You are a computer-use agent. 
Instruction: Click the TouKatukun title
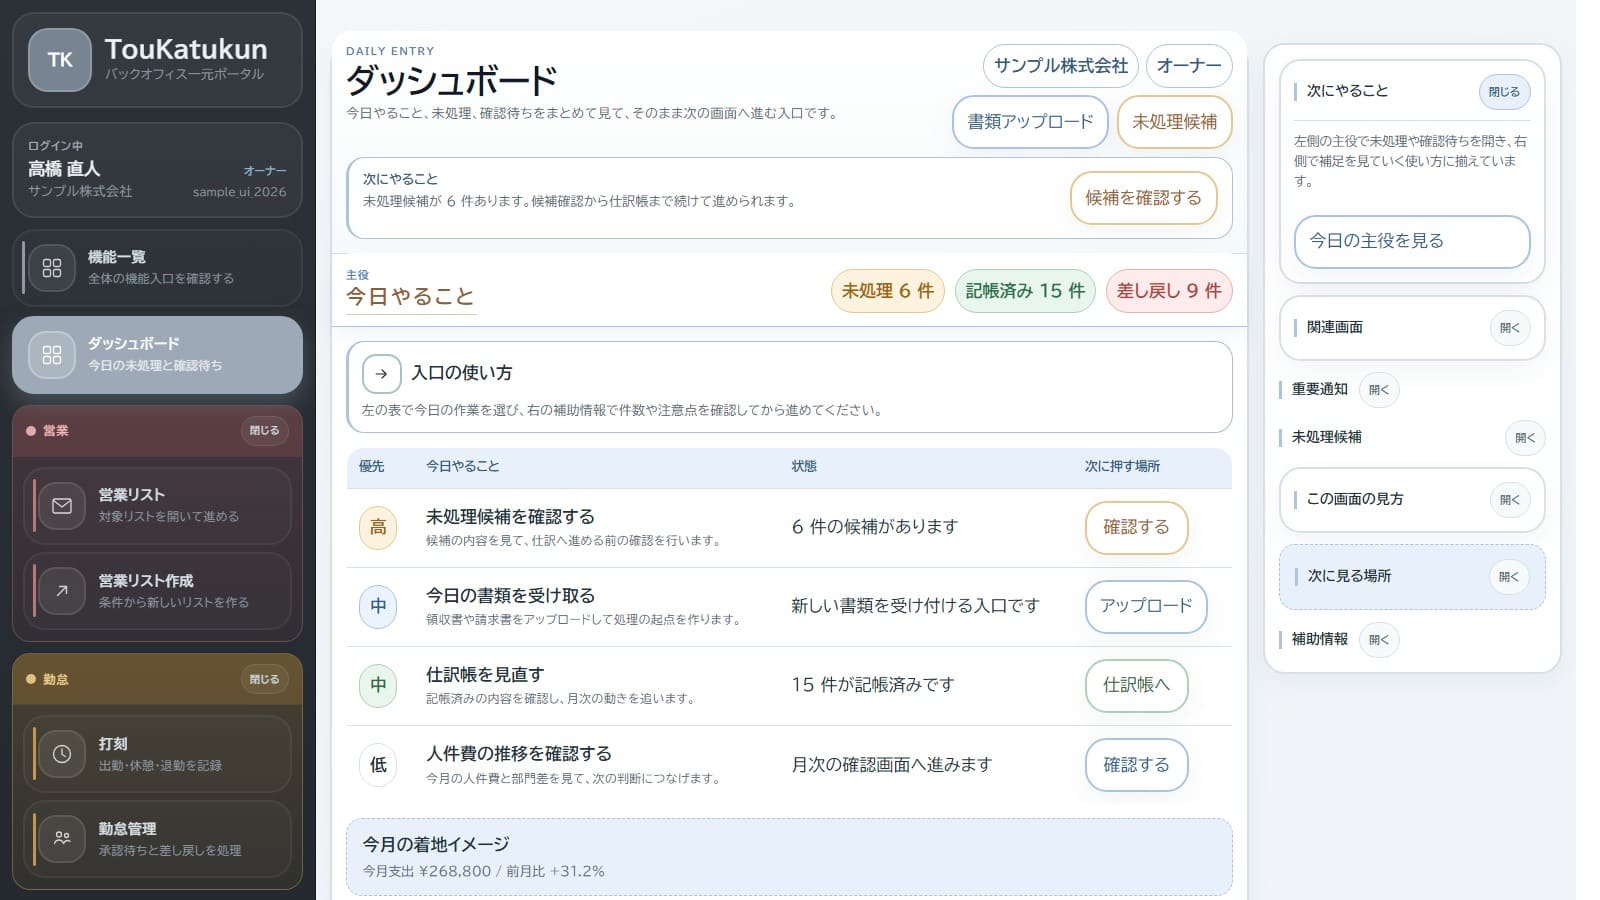click(186, 49)
